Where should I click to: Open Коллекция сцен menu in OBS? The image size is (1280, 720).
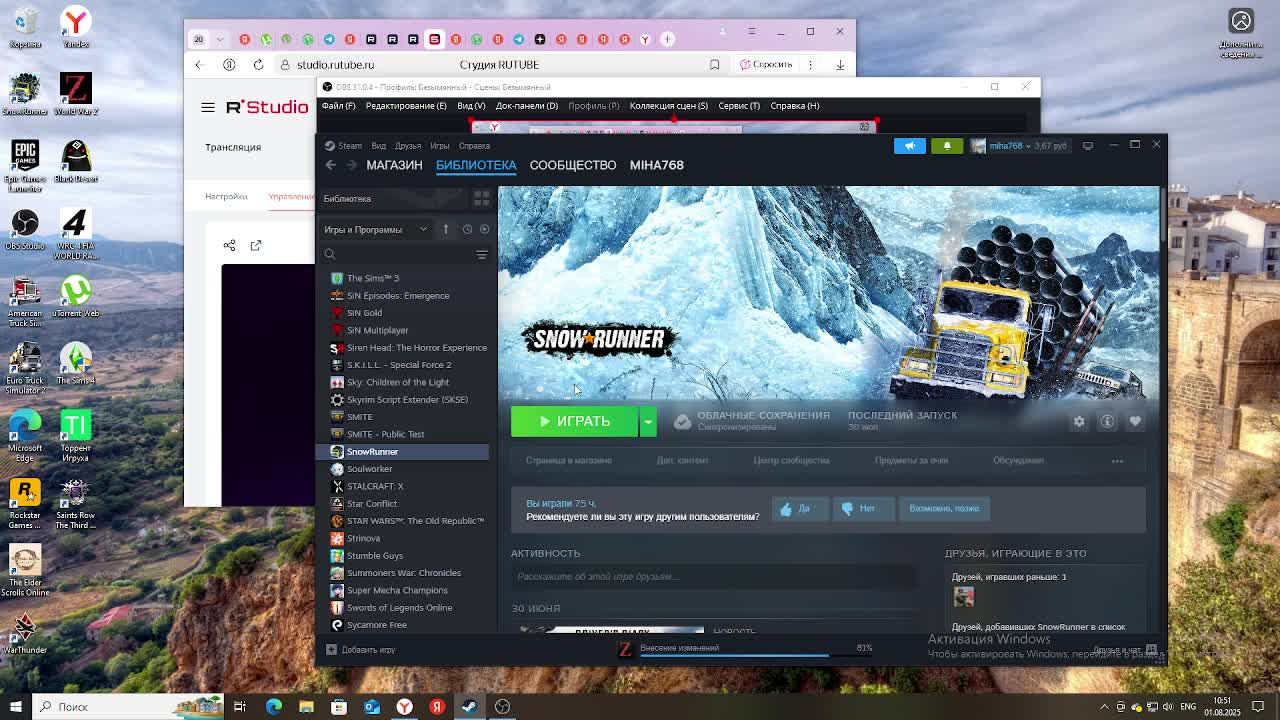[x=668, y=106]
